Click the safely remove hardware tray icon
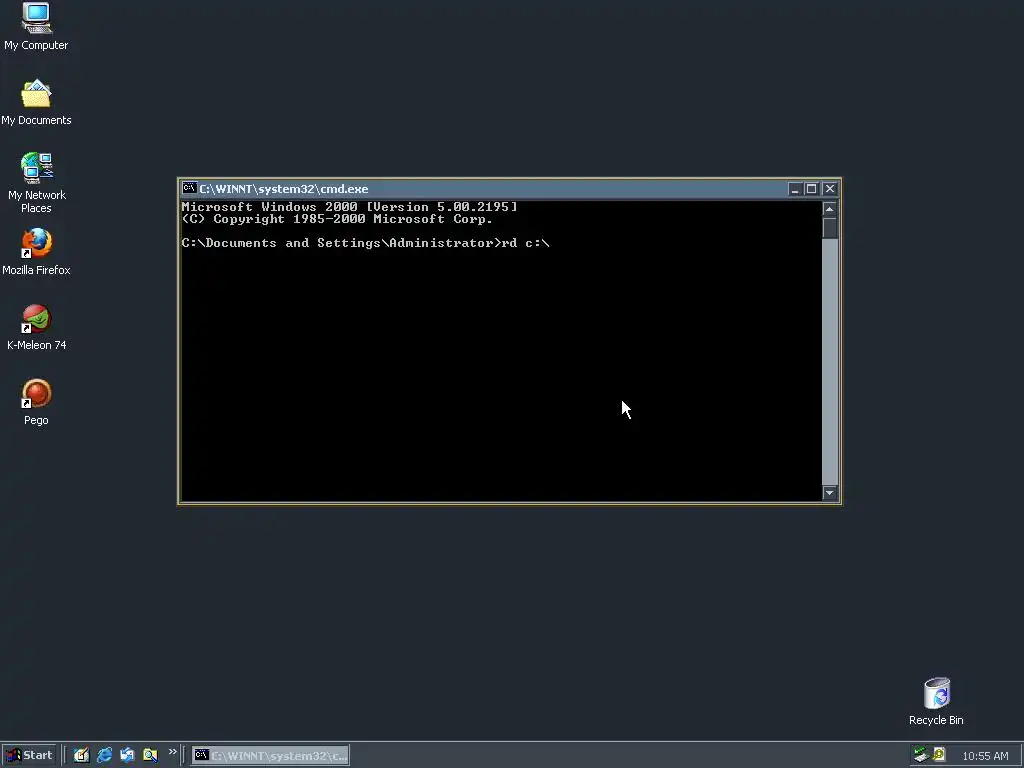The height and width of the screenshot is (768, 1024). 921,754
